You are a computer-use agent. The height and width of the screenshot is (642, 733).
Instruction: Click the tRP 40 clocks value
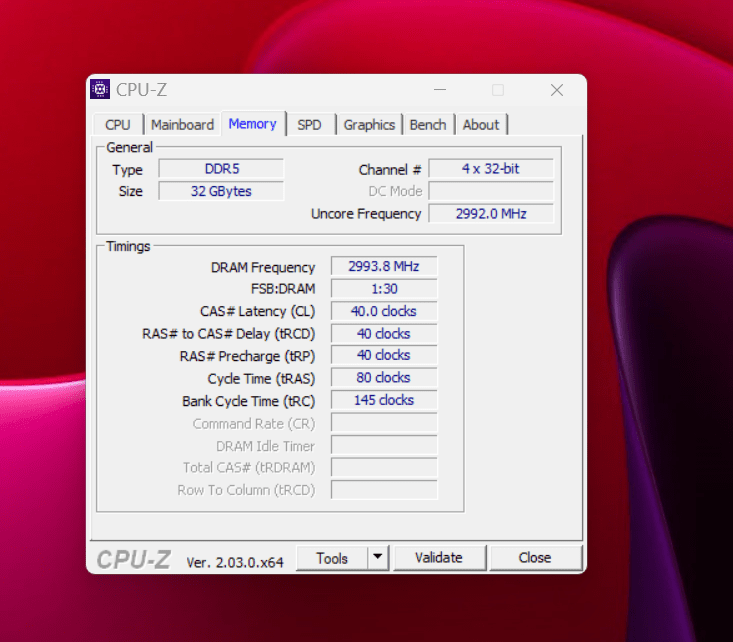click(384, 355)
